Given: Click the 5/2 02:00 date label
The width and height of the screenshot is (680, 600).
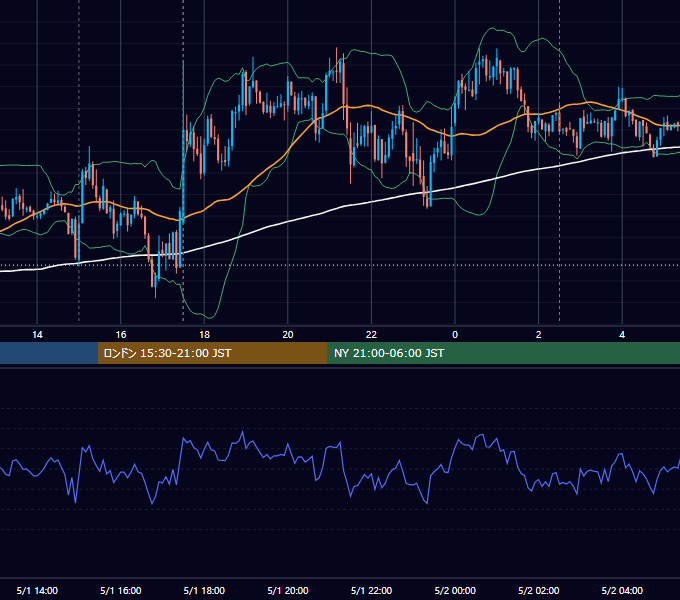Looking at the screenshot, I should (x=538, y=590).
